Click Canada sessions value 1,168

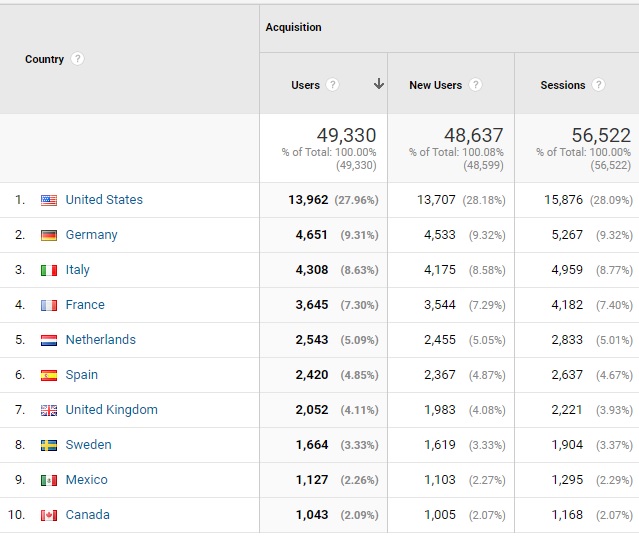(x=567, y=515)
